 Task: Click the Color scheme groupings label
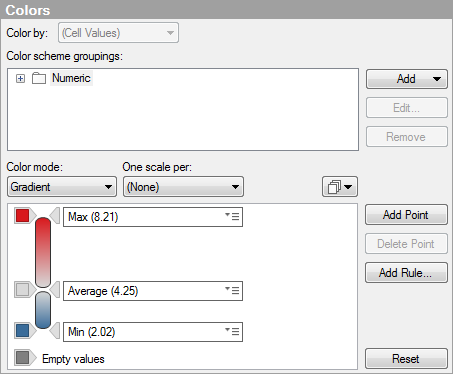[65, 56]
